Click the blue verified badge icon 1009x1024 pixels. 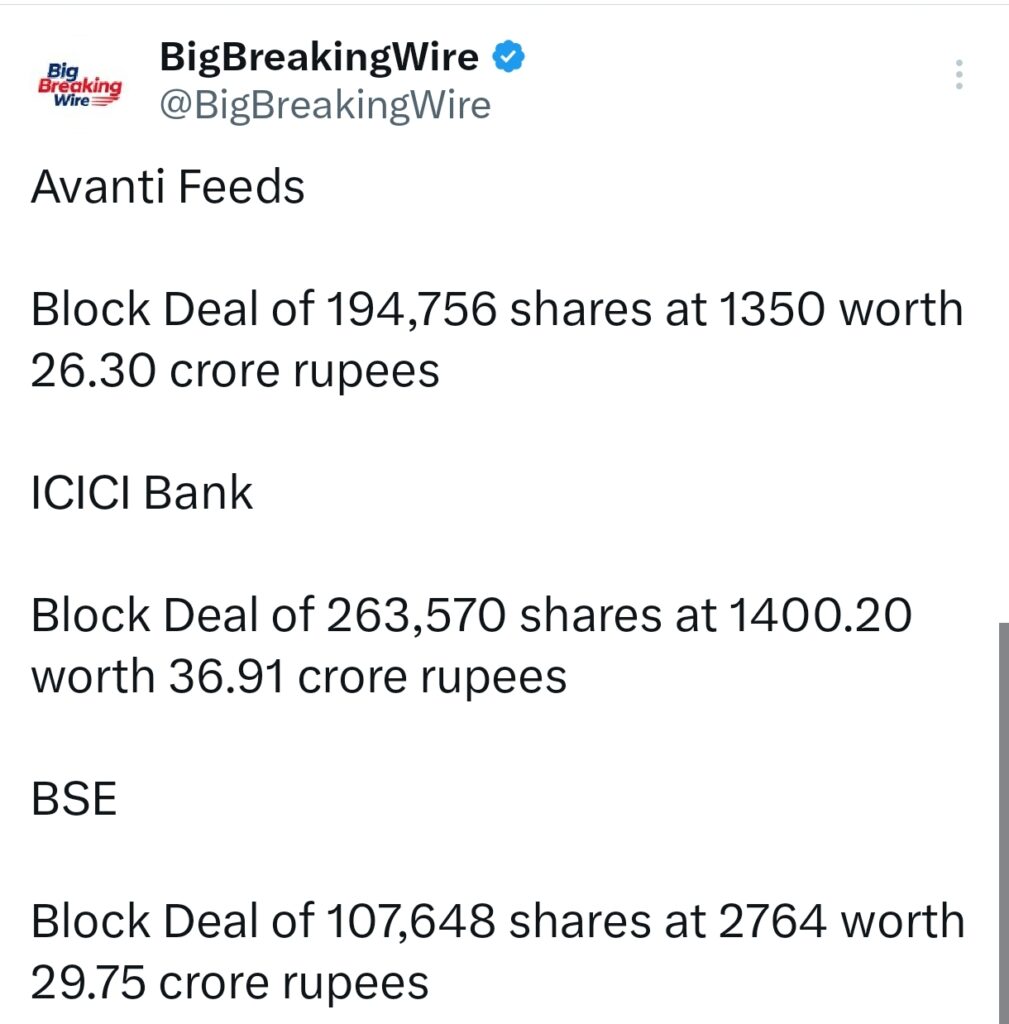[x=508, y=57]
